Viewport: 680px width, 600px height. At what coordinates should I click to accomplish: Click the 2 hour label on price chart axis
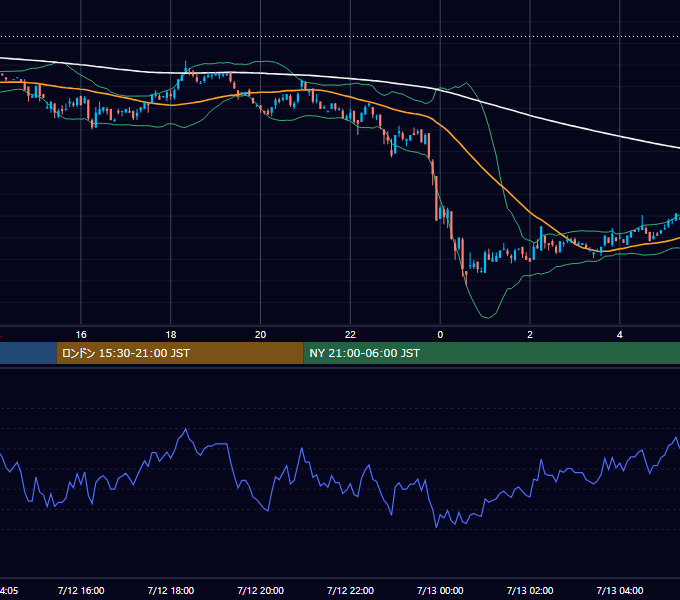point(530,335)
